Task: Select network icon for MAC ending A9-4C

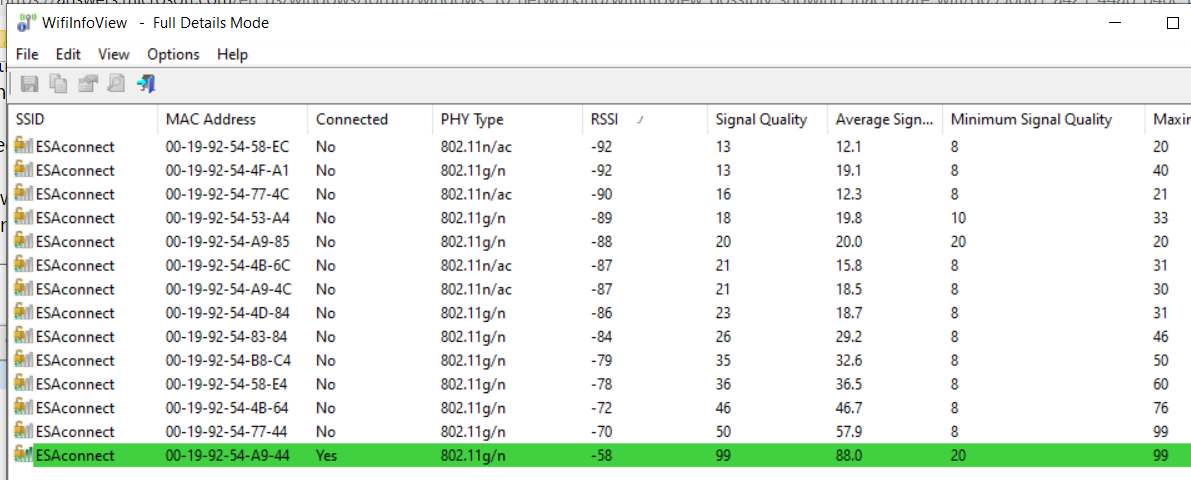Action: tap(24, 289)
